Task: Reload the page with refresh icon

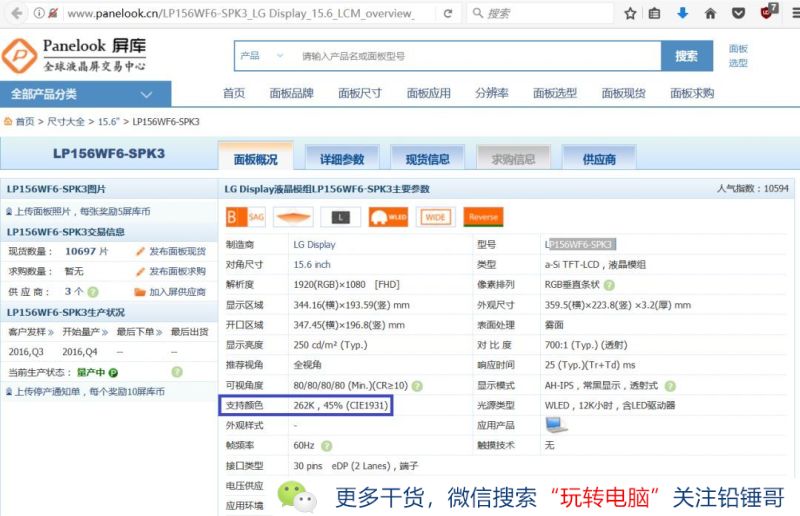Action: (448, 13)
